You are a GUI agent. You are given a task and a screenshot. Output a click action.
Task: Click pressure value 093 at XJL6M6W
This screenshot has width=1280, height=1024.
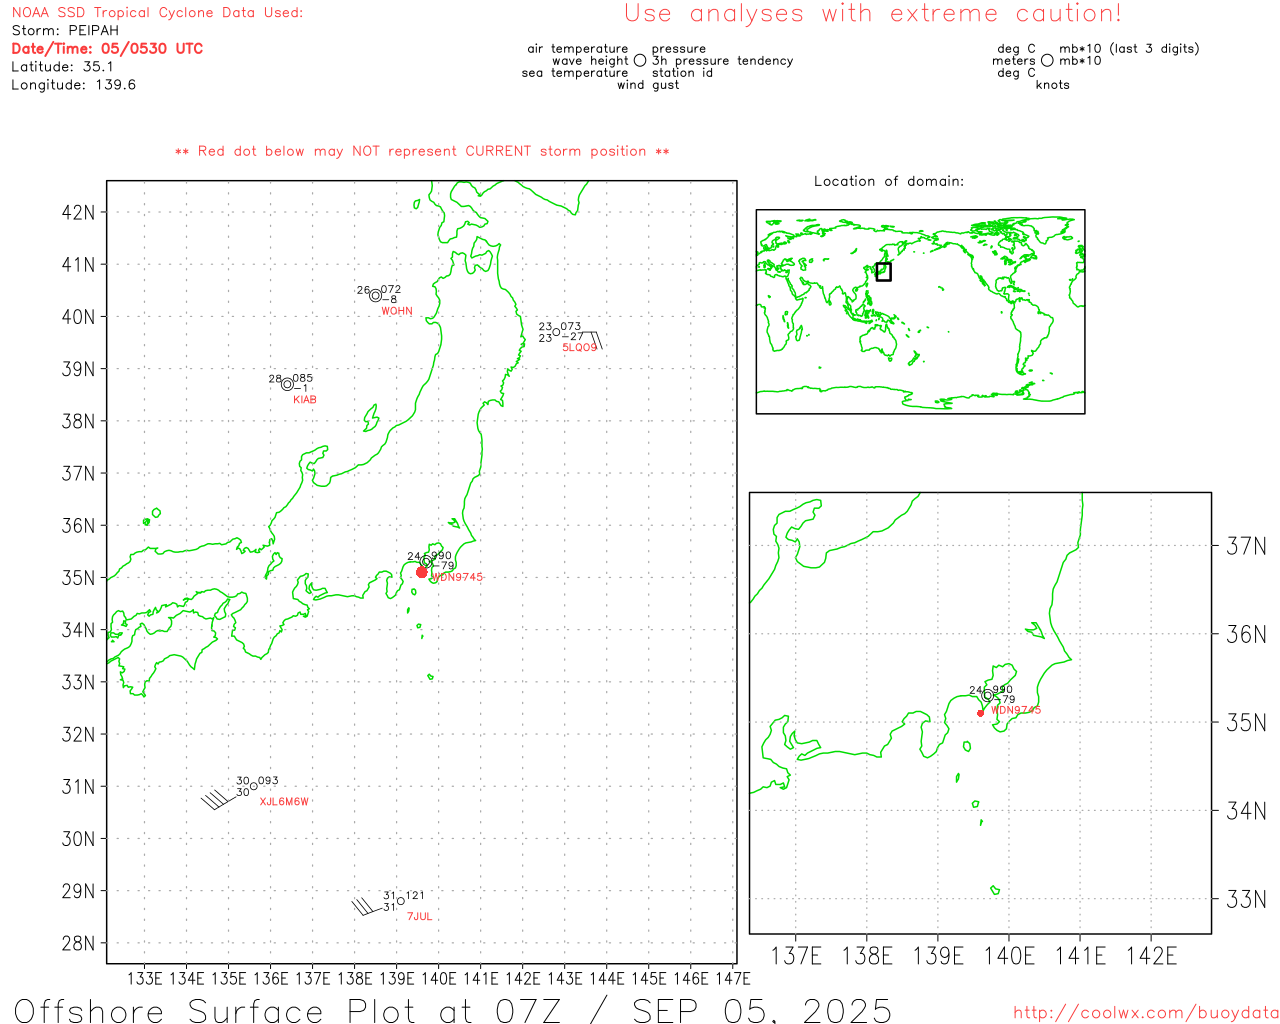268,781
